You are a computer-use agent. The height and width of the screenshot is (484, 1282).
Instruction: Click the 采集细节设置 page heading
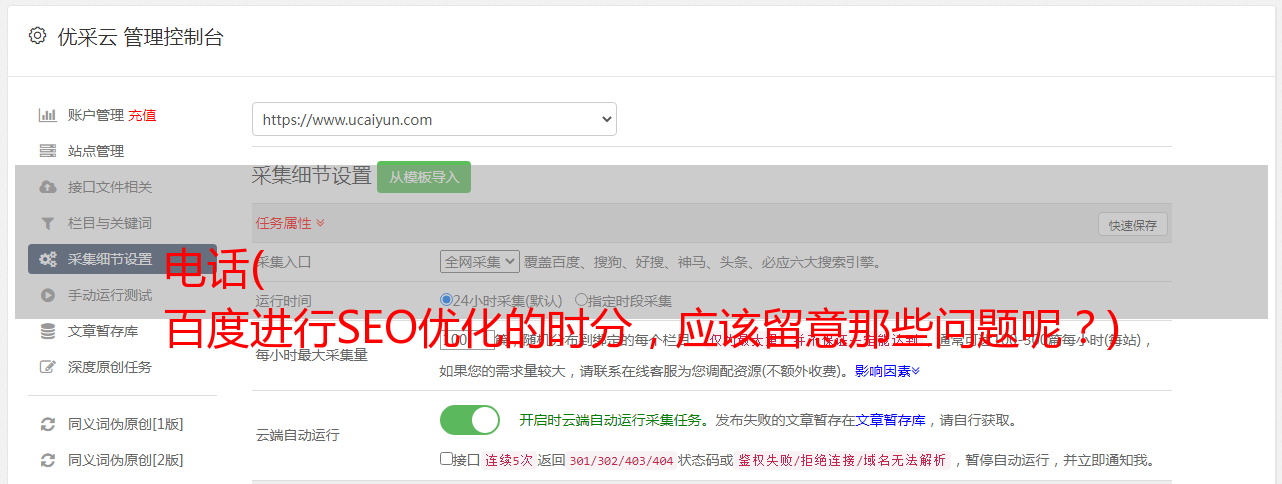[x=312, y=175]
